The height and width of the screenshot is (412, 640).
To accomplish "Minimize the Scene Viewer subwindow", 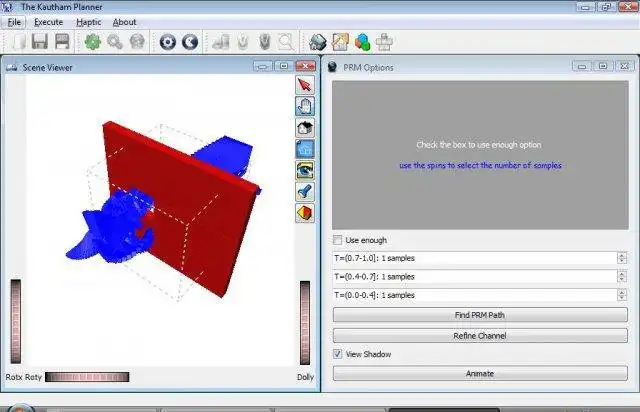I will tap(263, 66).
